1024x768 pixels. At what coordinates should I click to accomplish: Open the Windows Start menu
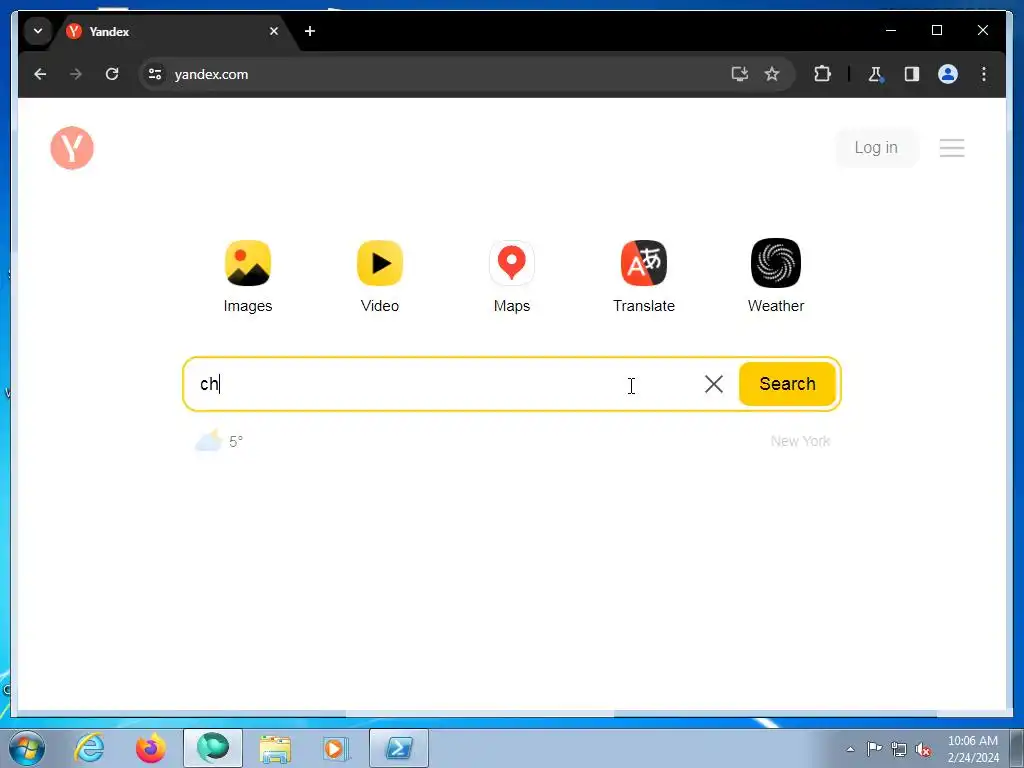[27, 748]
